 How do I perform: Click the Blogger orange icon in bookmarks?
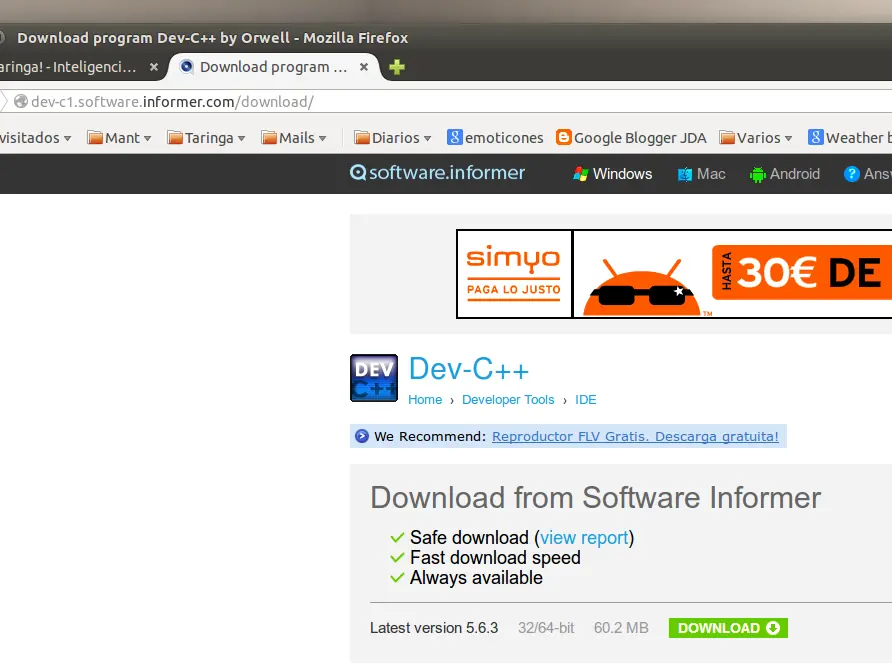(x=563, y=137)
